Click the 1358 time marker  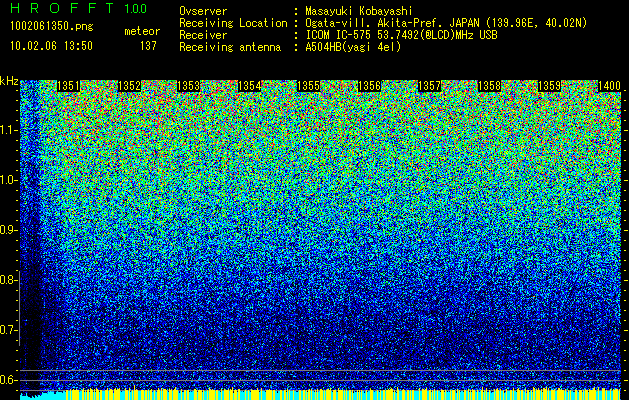[489, 86]
